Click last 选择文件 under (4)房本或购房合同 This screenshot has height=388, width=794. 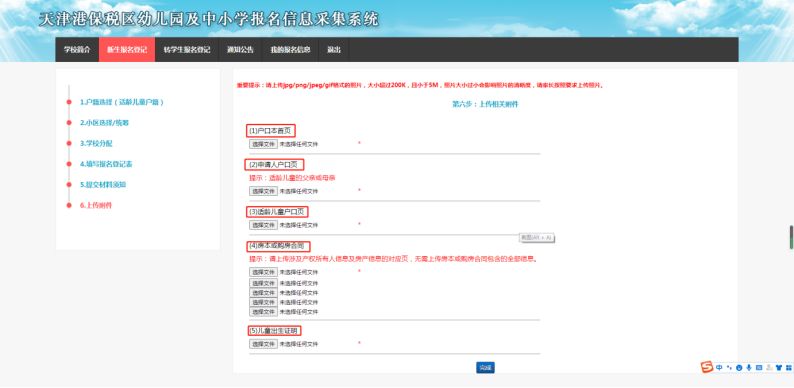click(263, 312)
